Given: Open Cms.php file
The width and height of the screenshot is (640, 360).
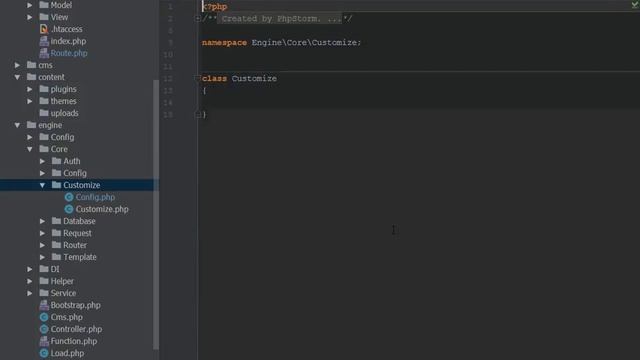Looking at the screenshot, I should (67, 317).
